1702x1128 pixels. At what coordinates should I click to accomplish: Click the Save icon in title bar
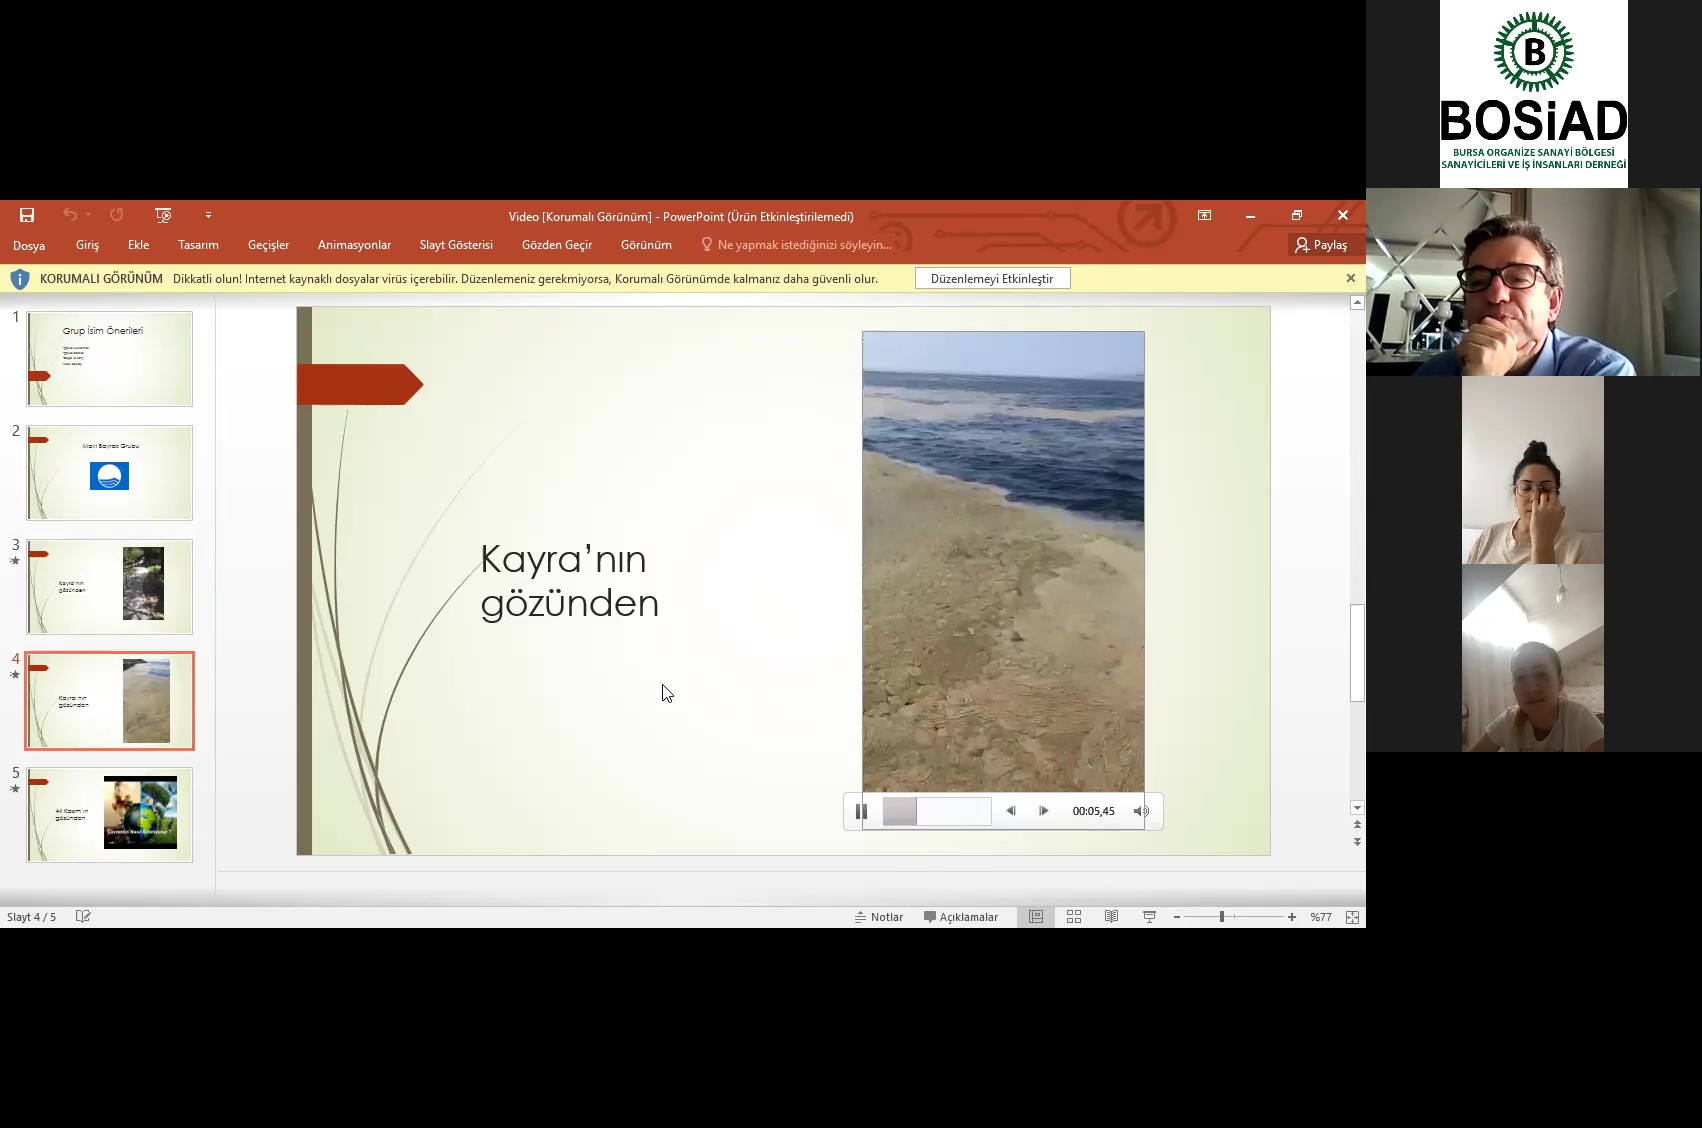pyautogui.click(x=27, y=215)
